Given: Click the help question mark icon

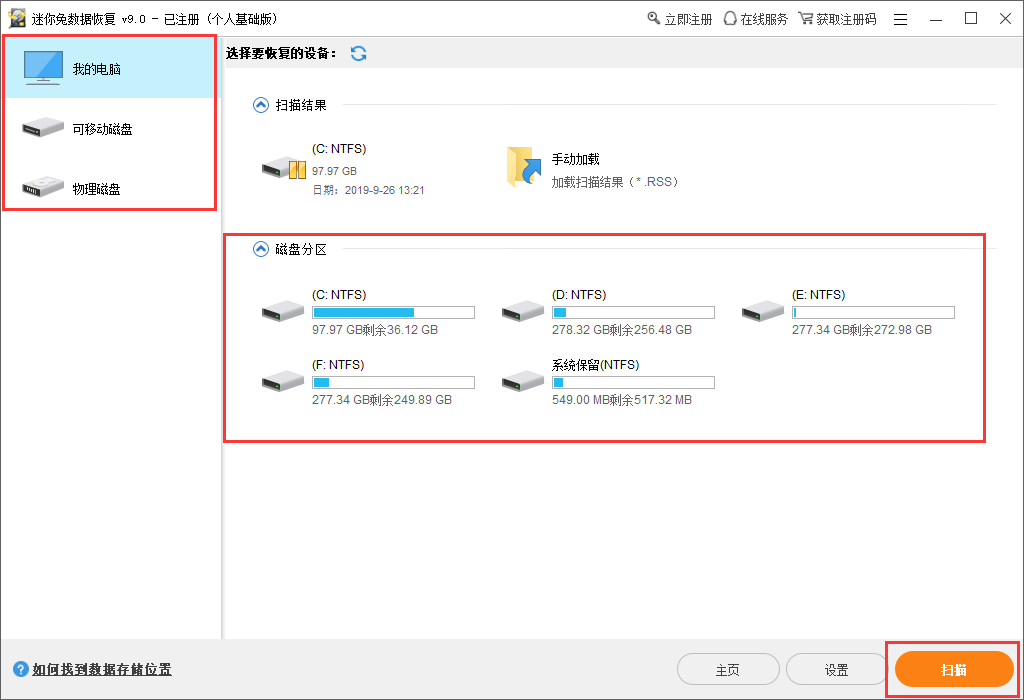Looking at the screenshot, I should pos(21,669).
